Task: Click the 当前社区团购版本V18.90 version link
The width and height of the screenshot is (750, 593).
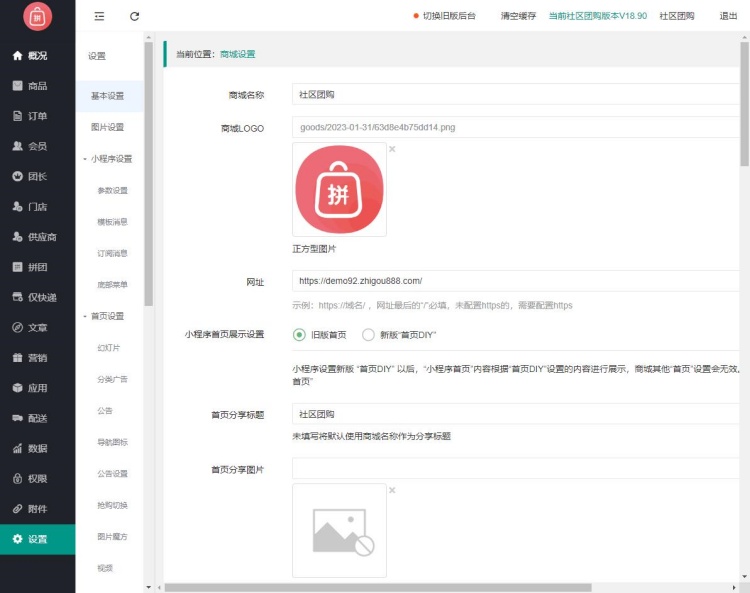Action: point(597,16)
